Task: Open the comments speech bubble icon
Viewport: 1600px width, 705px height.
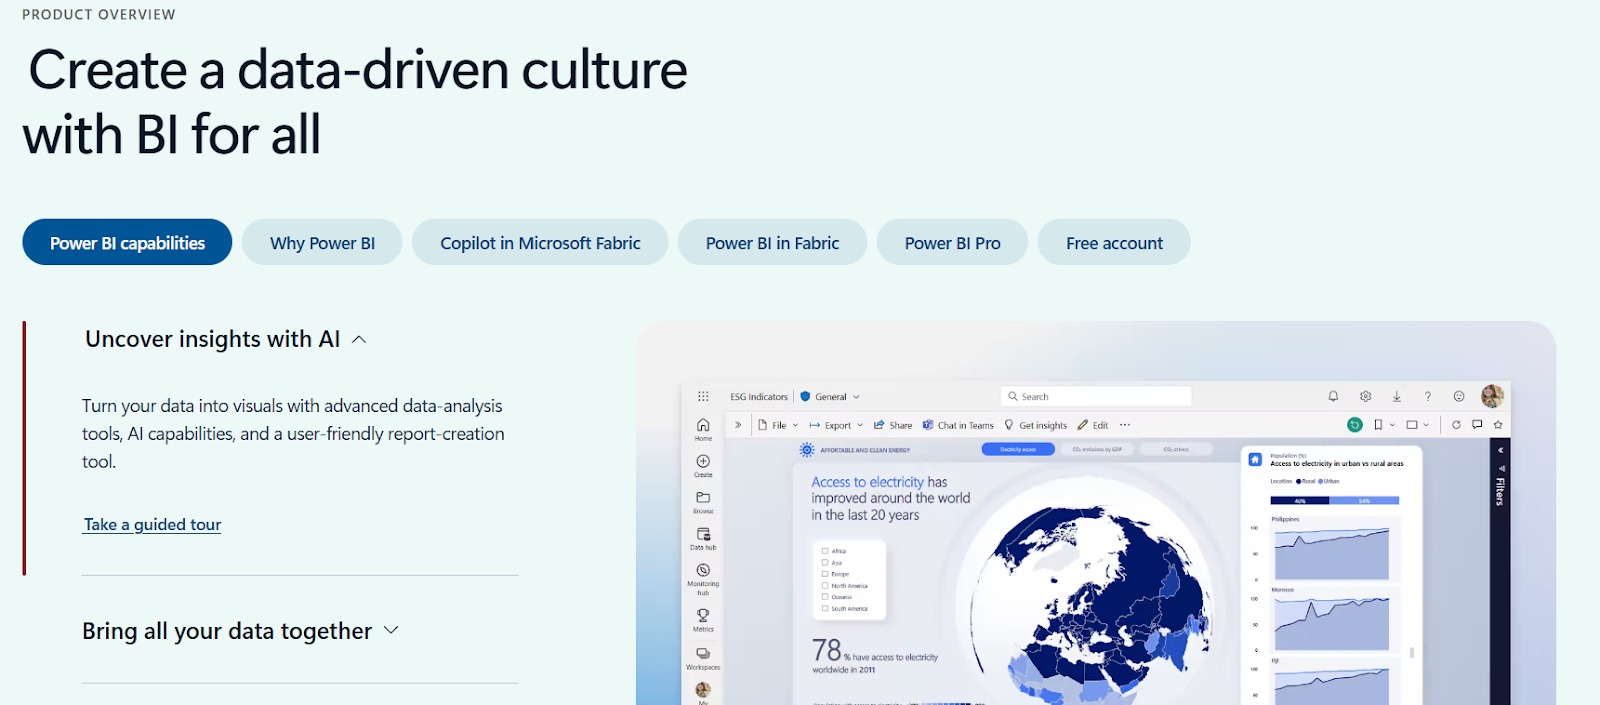Action: coord(1477,425)
